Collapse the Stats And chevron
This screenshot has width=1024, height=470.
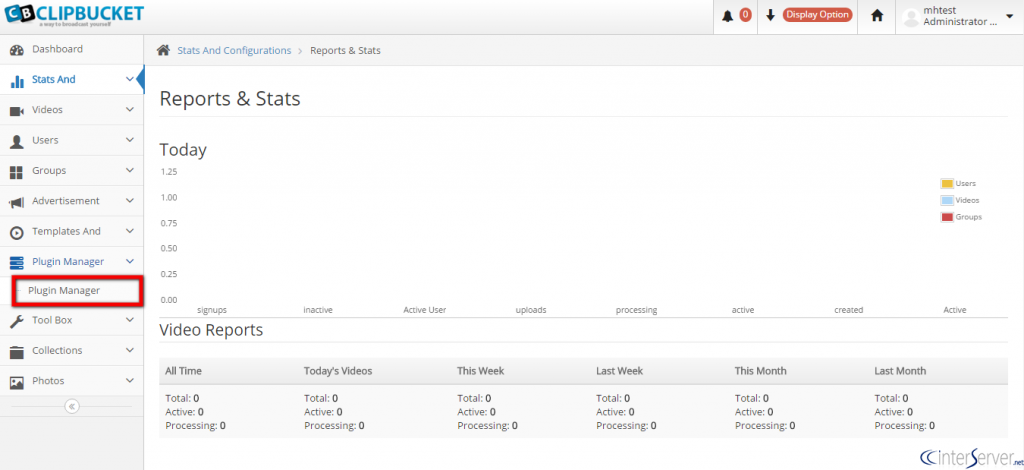click(x=129, y=79)
